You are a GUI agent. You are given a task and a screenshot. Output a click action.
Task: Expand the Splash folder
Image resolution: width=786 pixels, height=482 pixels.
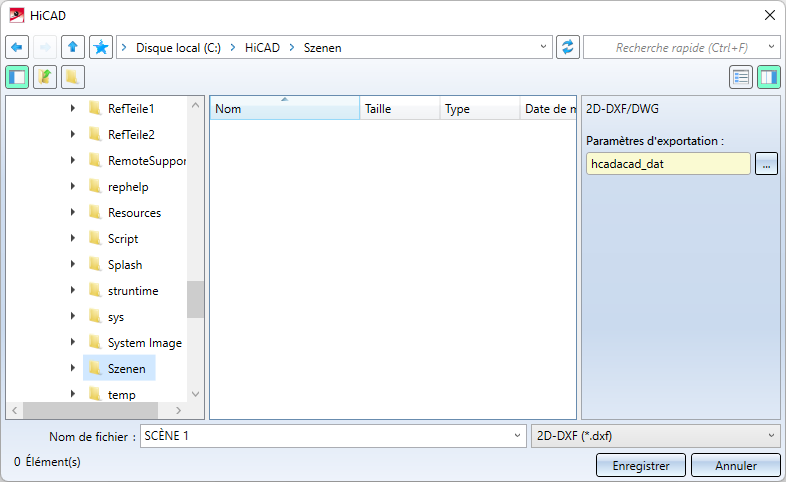point(73,265)
